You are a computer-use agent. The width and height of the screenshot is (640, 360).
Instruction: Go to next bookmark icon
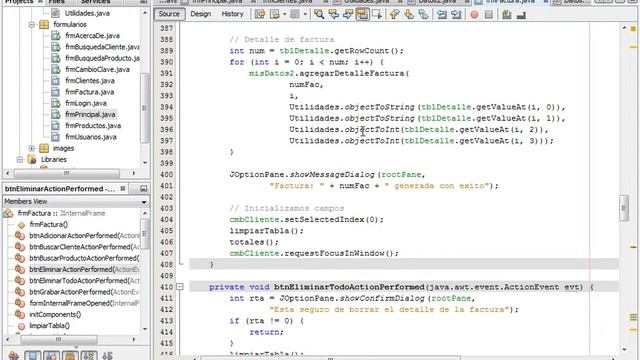(x=409, y=14)
